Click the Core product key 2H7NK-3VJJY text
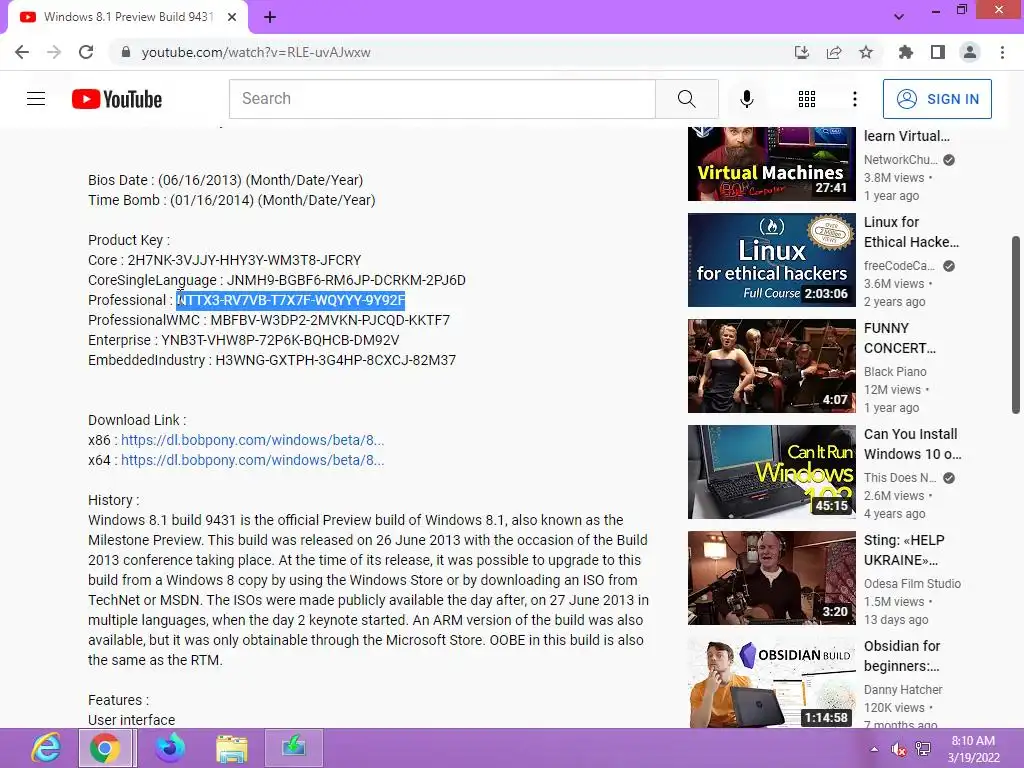Viewport: 1024px width, 768px height. coord(244,260)
